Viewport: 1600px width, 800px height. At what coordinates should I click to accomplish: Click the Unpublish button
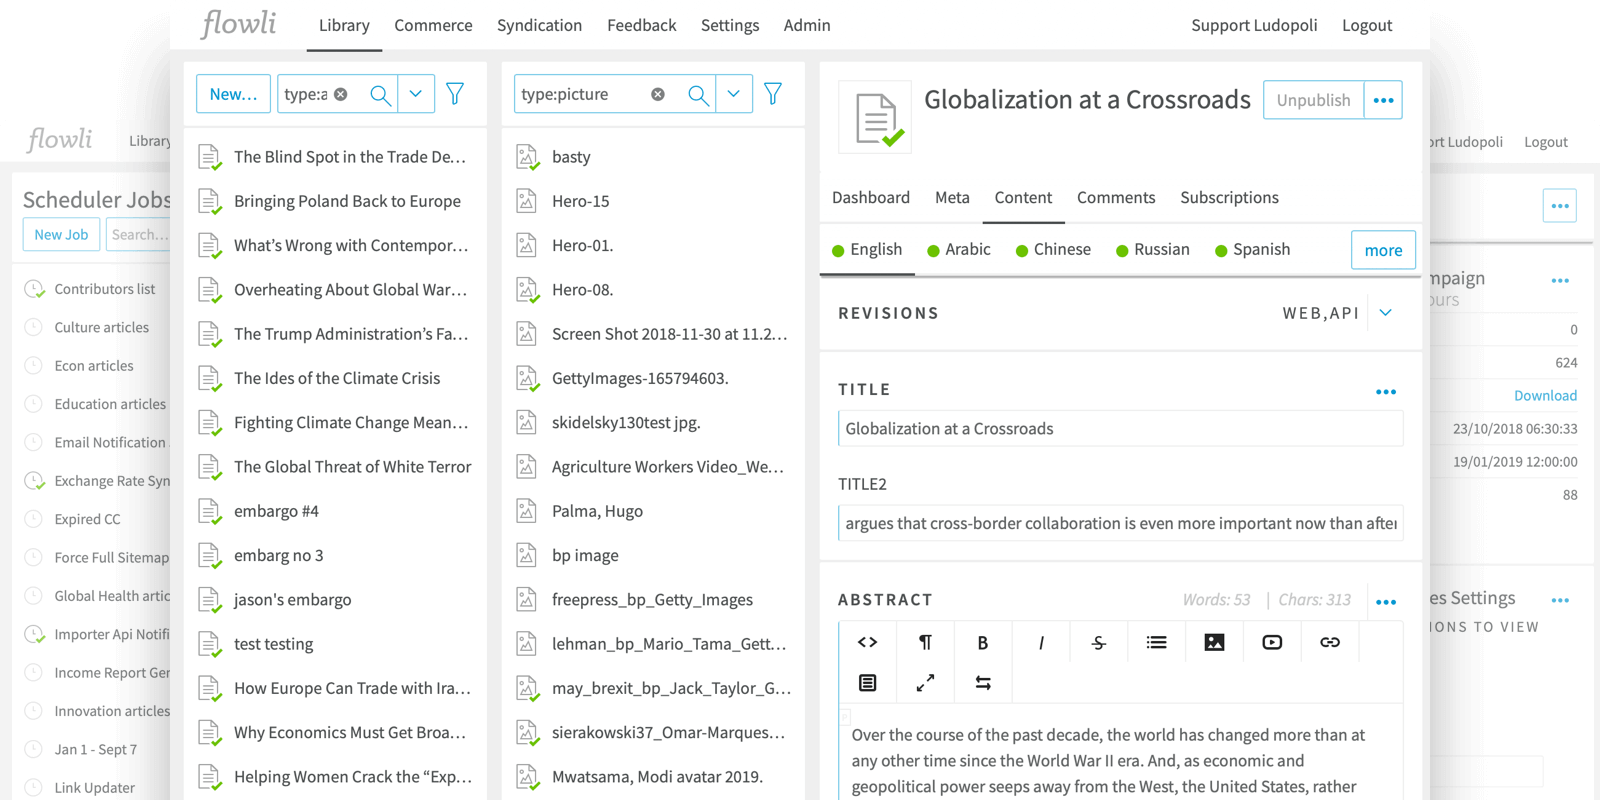coord(1313,100)
